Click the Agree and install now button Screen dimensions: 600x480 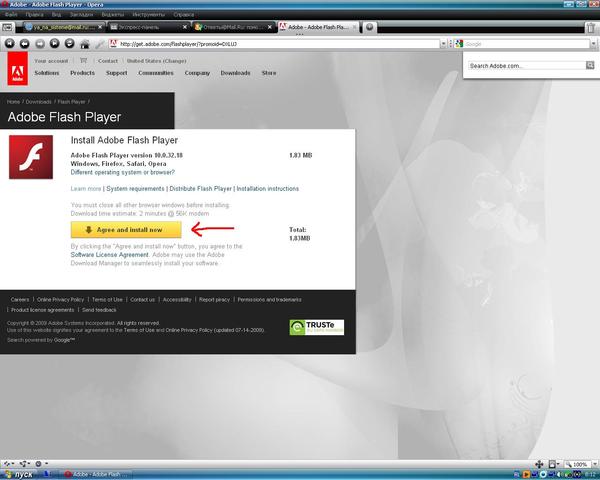(x=126, y=230)
